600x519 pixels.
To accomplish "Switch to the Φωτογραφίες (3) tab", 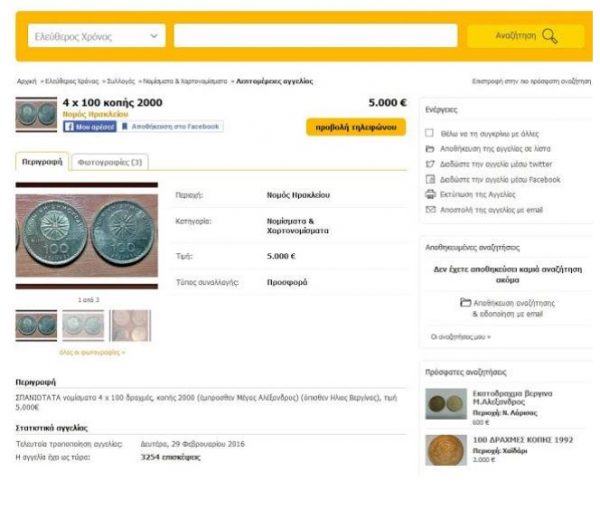I will [110, 162].
